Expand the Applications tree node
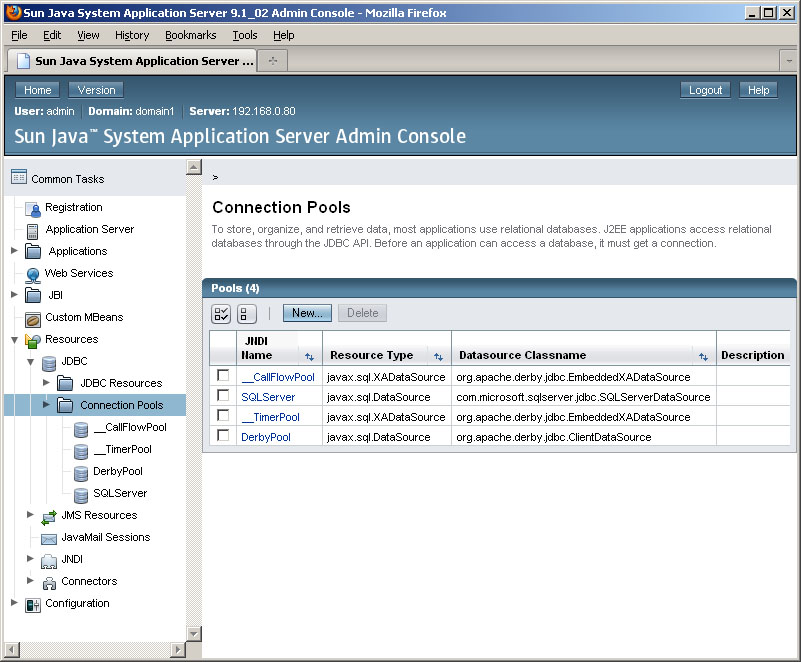801x662 pixels. 14,250
